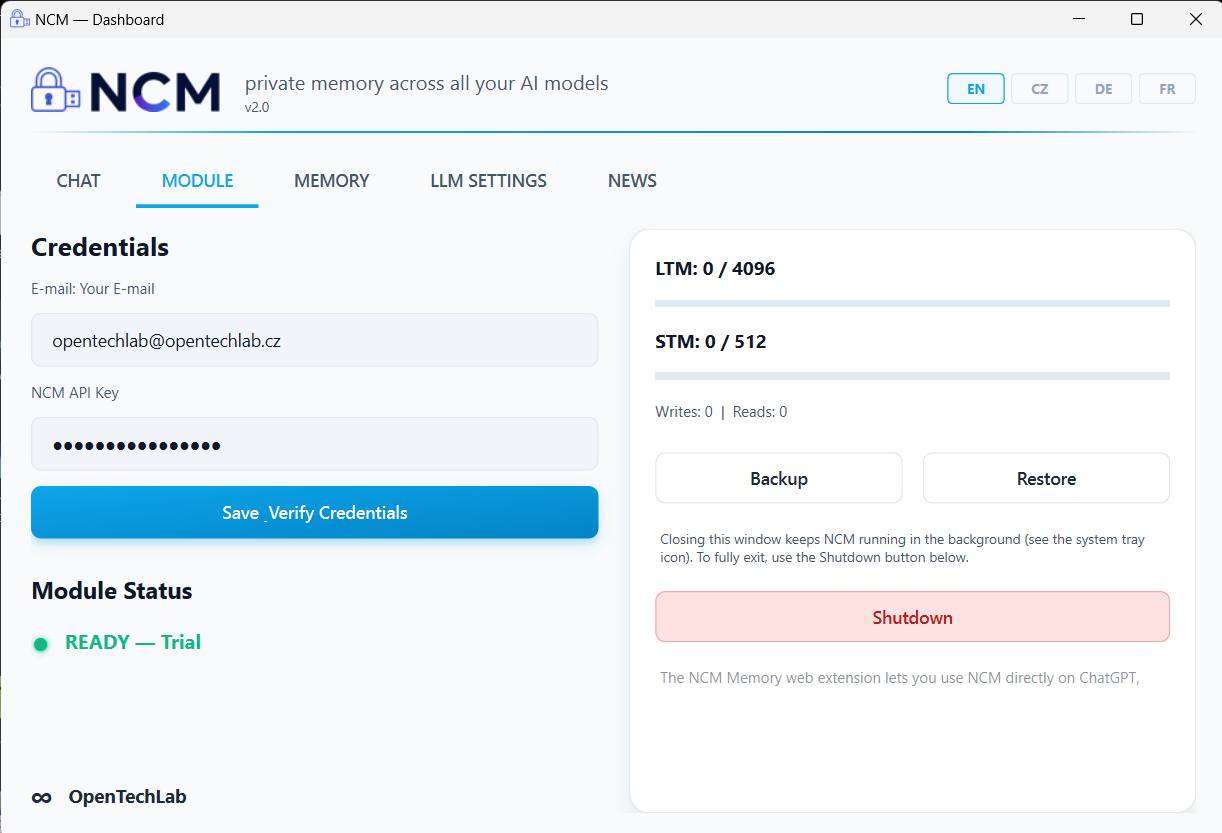1222x833 pixels.
Task: Click Save Verify Credentials button
Action: tap(315, 512)
